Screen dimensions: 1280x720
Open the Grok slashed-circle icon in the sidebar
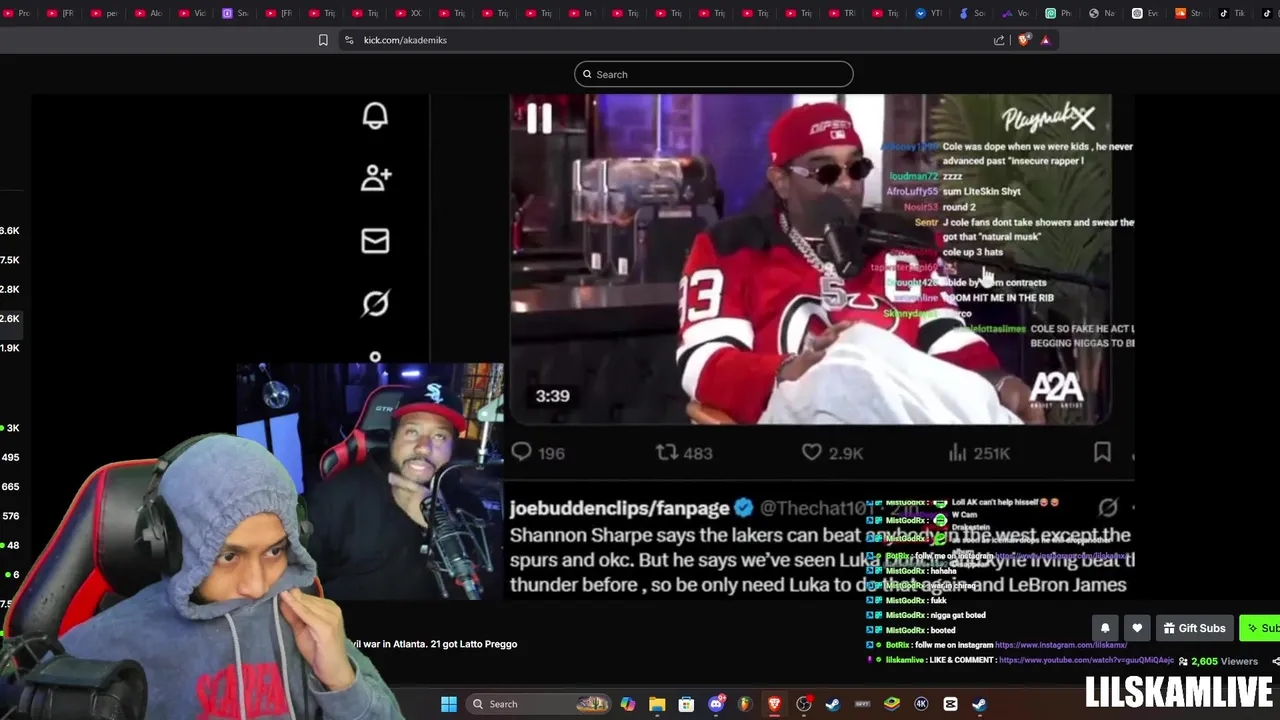click(x=375, y=303)
